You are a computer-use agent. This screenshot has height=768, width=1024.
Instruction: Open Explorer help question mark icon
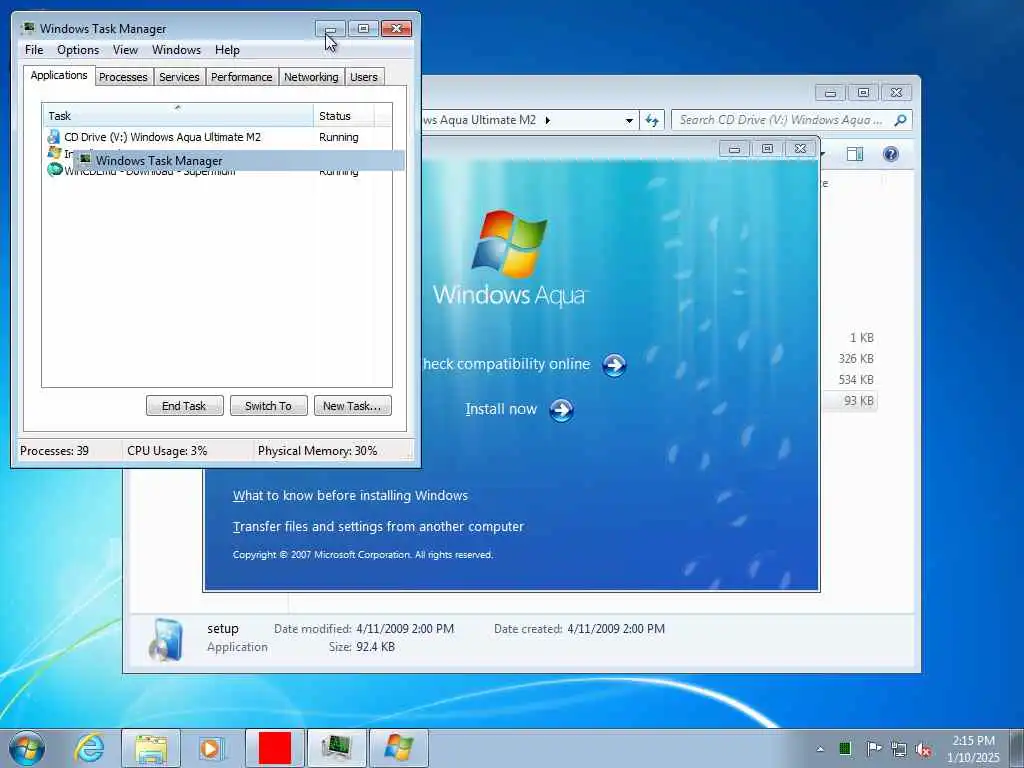pos(891,154)
